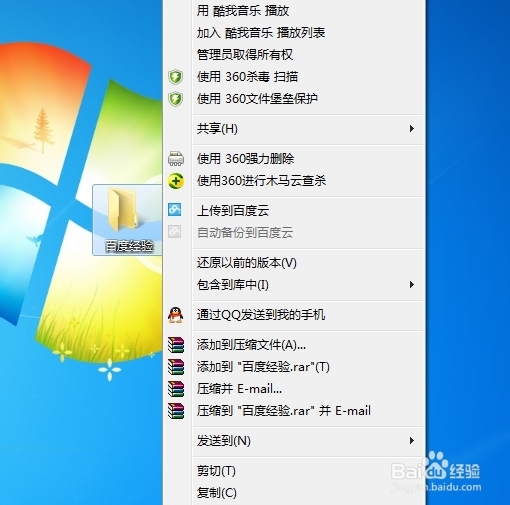This screenshot has height=505, width=510.
Task: Click the WinRAR icon beside 压缩到 "百度经验.rar" 并 E-mail
Action: pyautogui.click(x=176, y=411)
